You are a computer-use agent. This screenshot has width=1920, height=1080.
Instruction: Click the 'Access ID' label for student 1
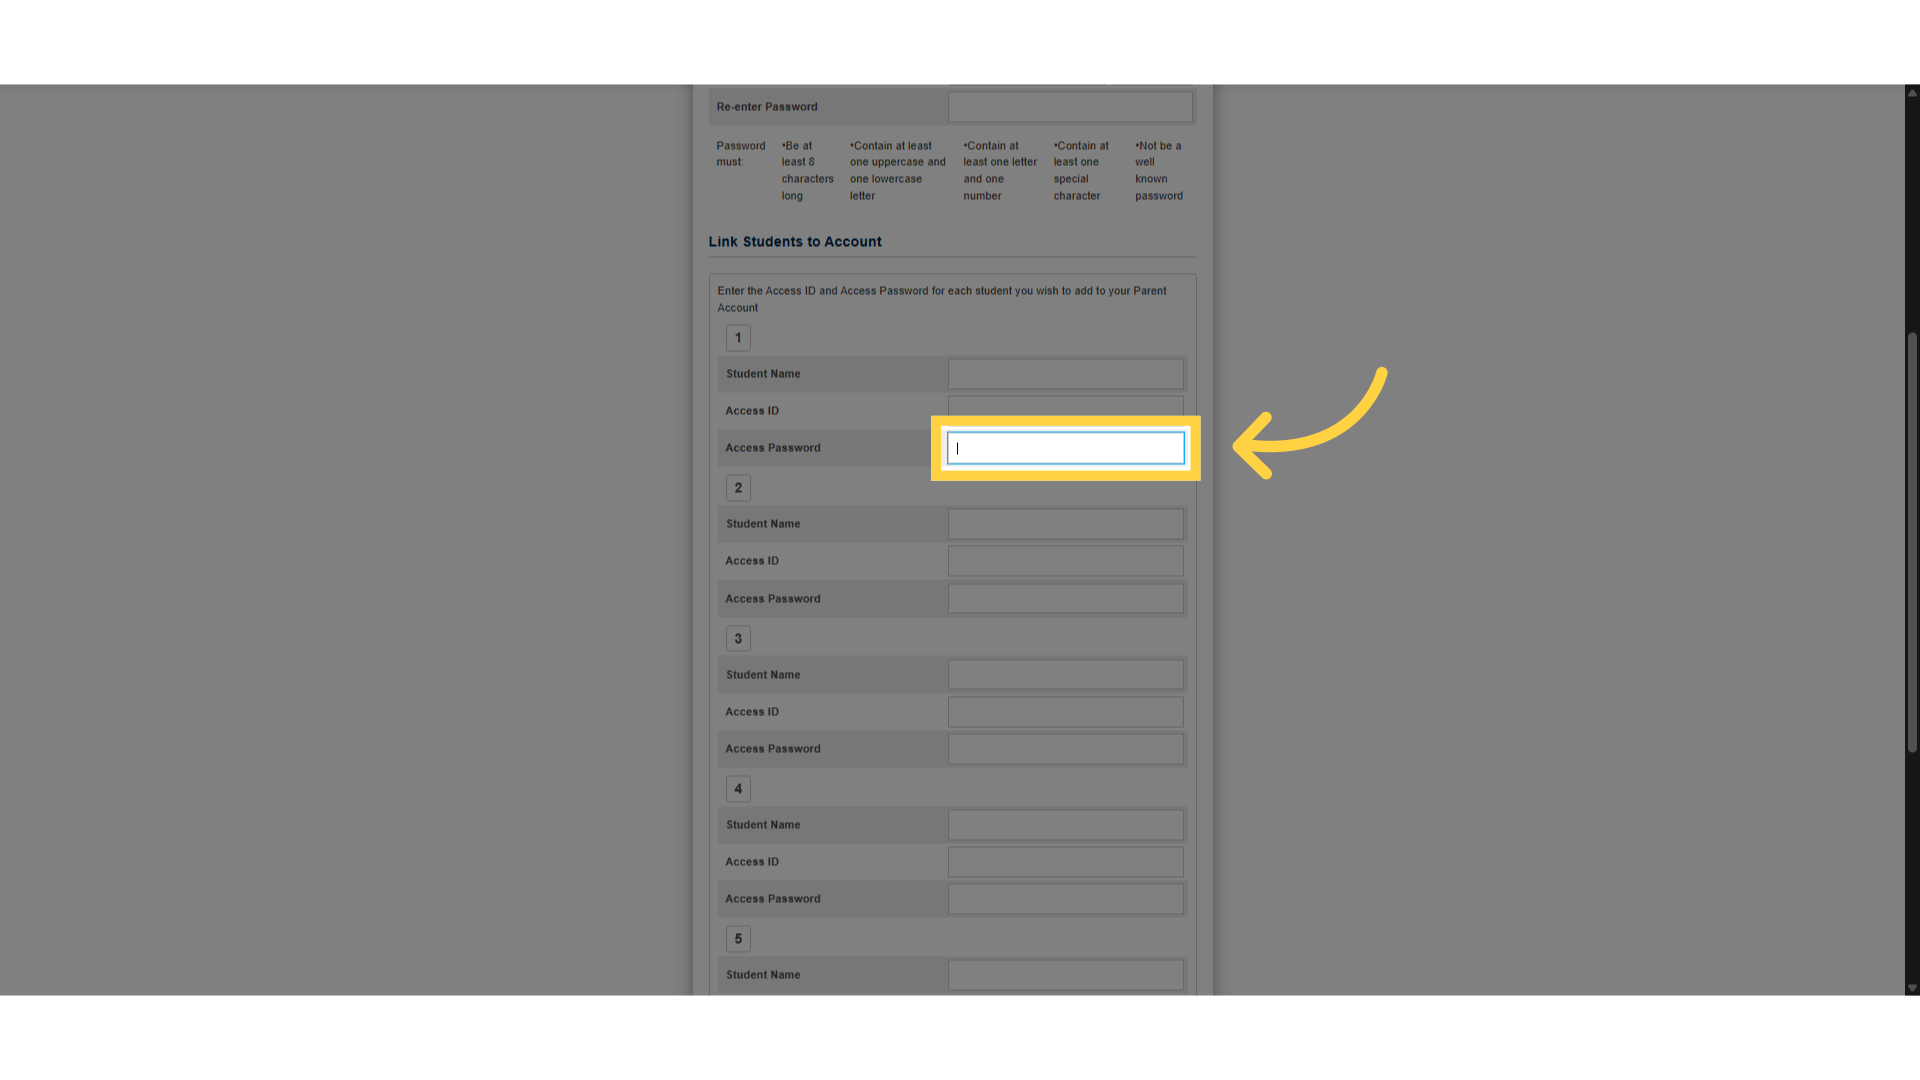[752, 411]
